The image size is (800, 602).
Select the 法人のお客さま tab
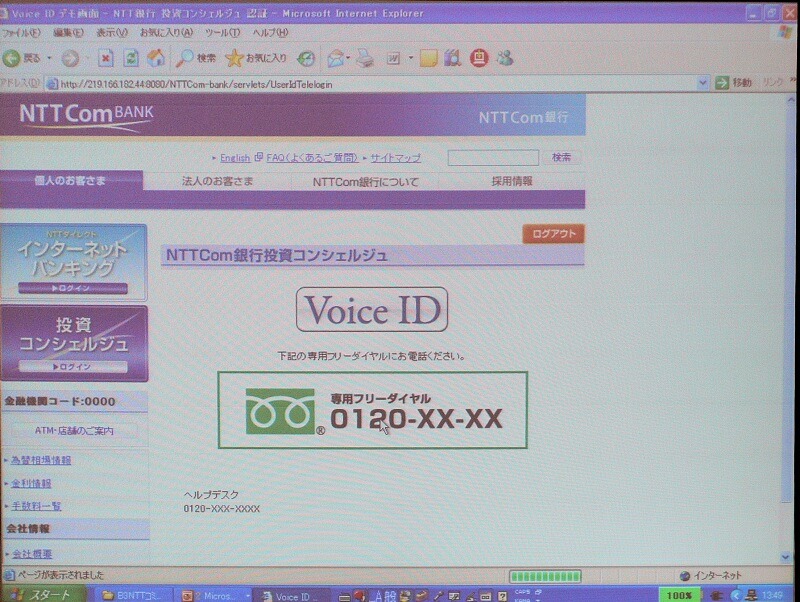(x=217, y=181)
